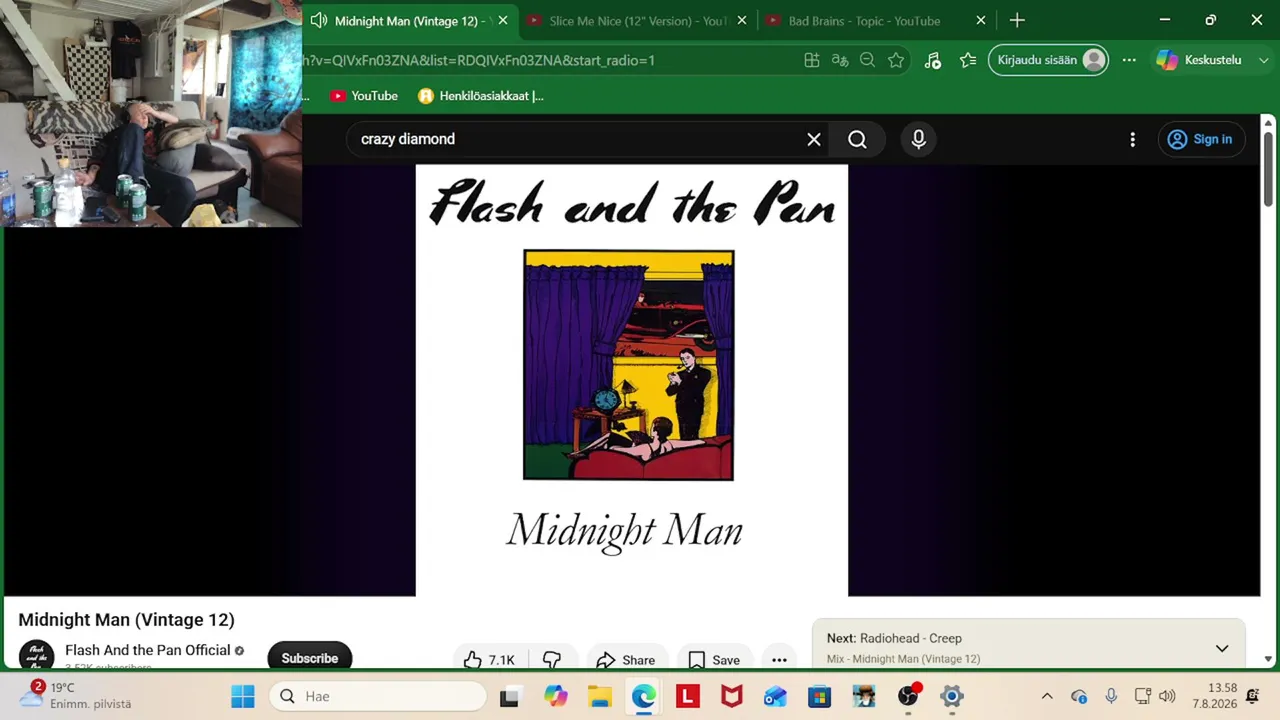Image resolution: width=1280 pixels, height=720 pixels.
Task: Share the Midnight Man video
Action: coord(625,660)
